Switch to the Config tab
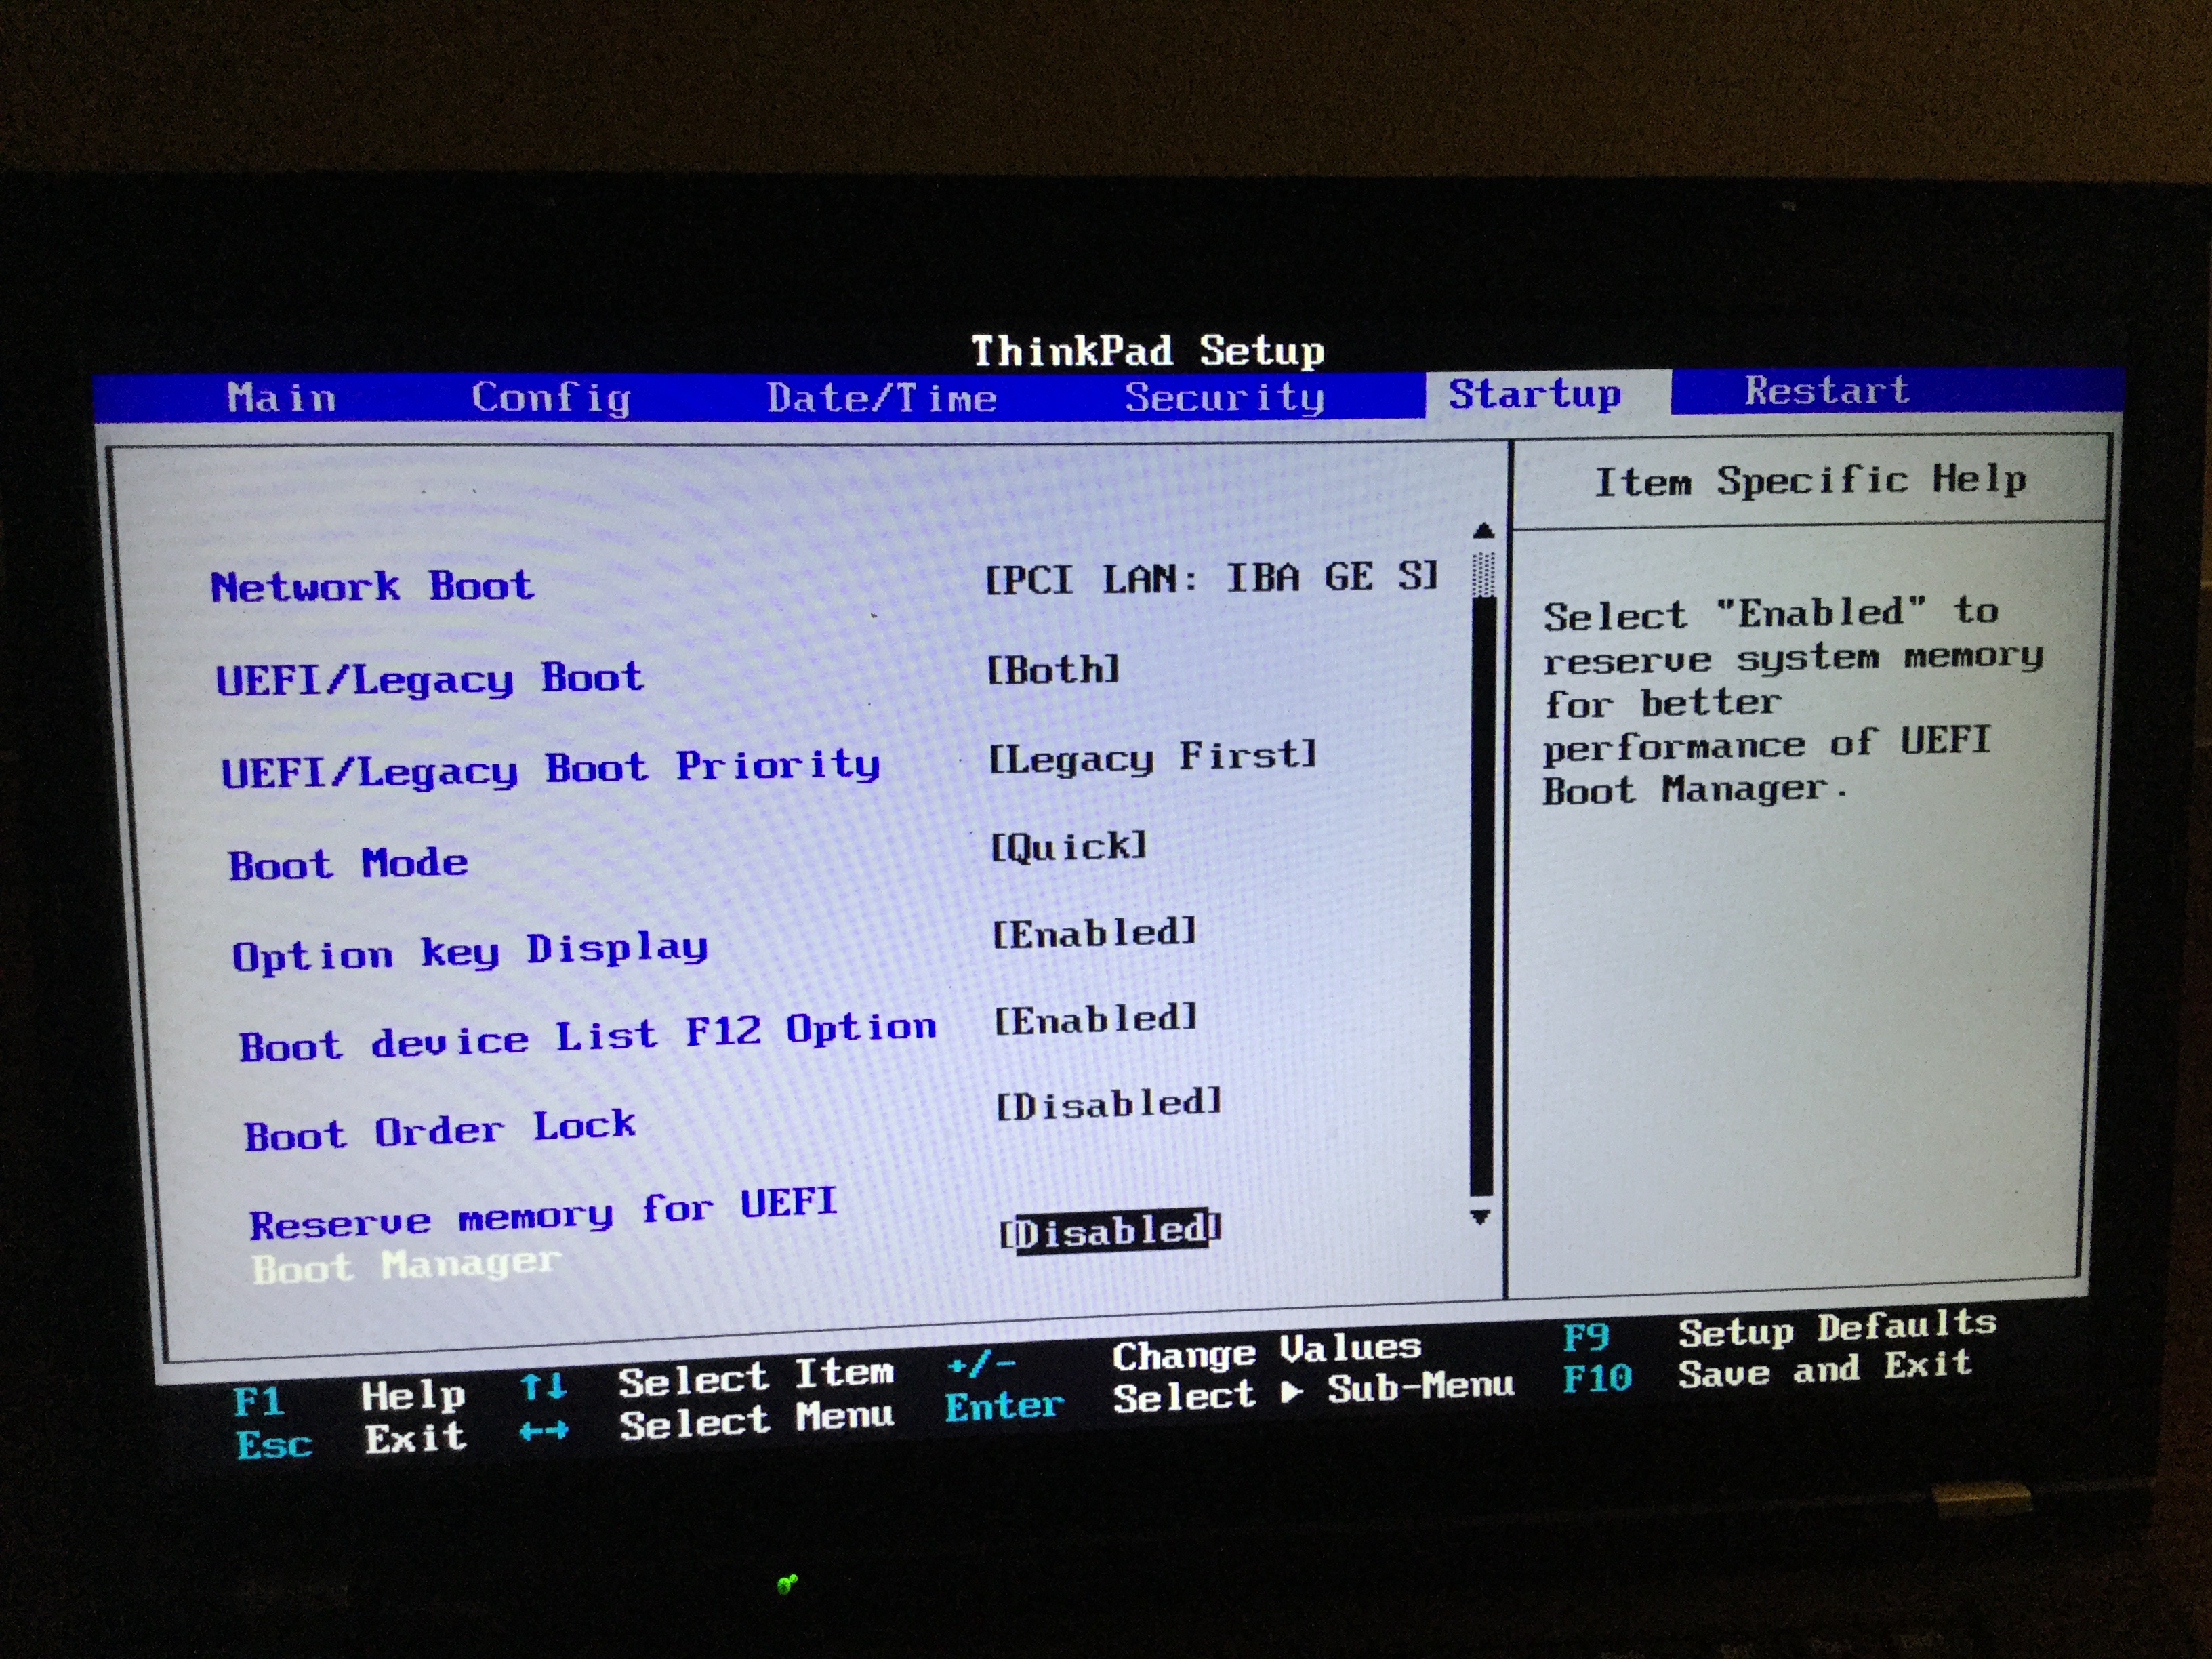The image size is (2212, 1659). click(x=551, y=398)
